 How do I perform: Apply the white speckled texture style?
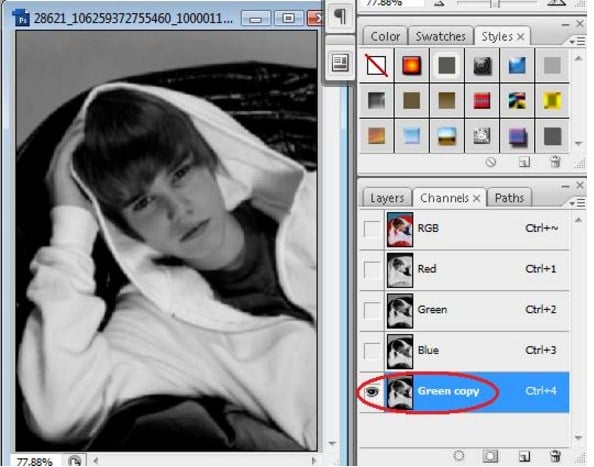click(x=482, y=136)
